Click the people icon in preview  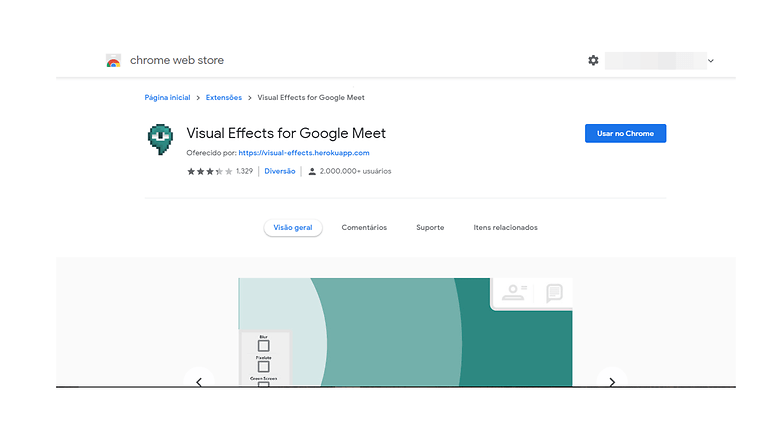click(x=514, y=292)
